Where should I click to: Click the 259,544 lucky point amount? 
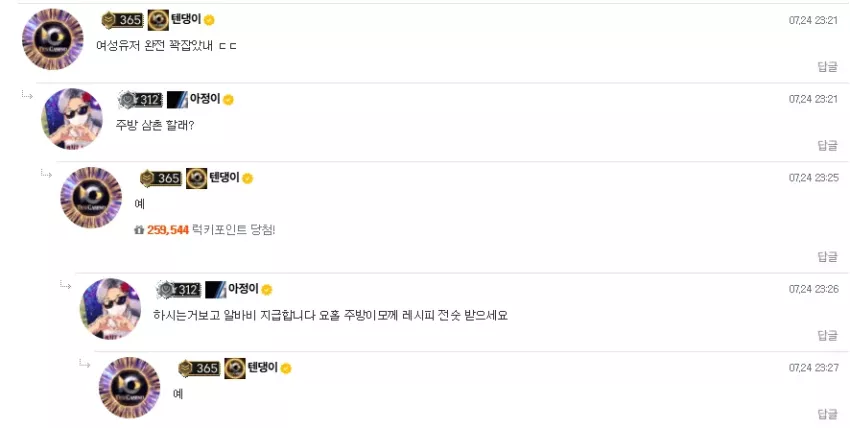pos(168,230)
